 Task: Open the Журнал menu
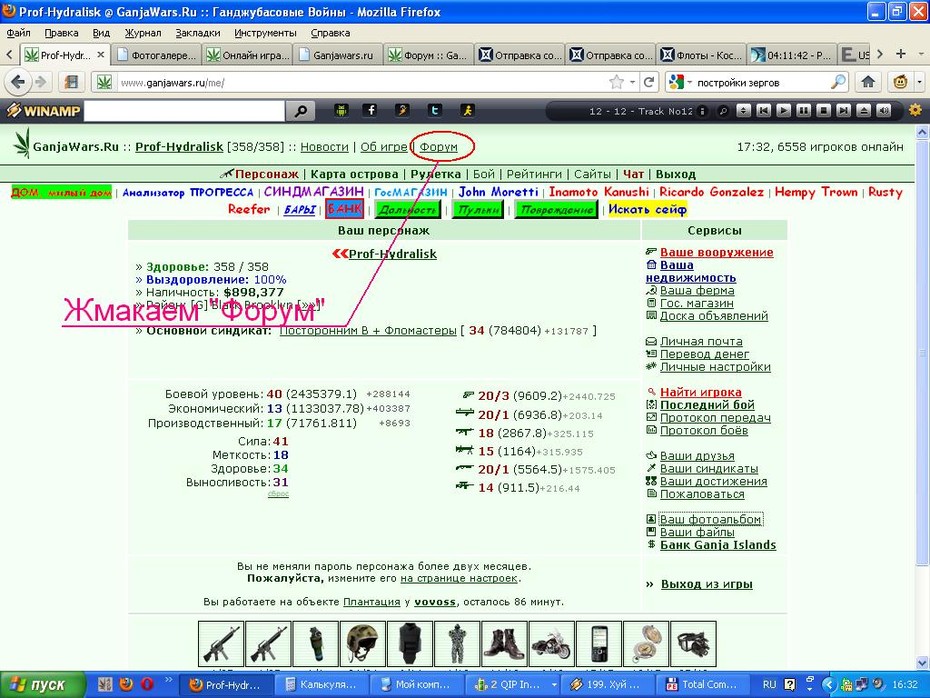143,33
